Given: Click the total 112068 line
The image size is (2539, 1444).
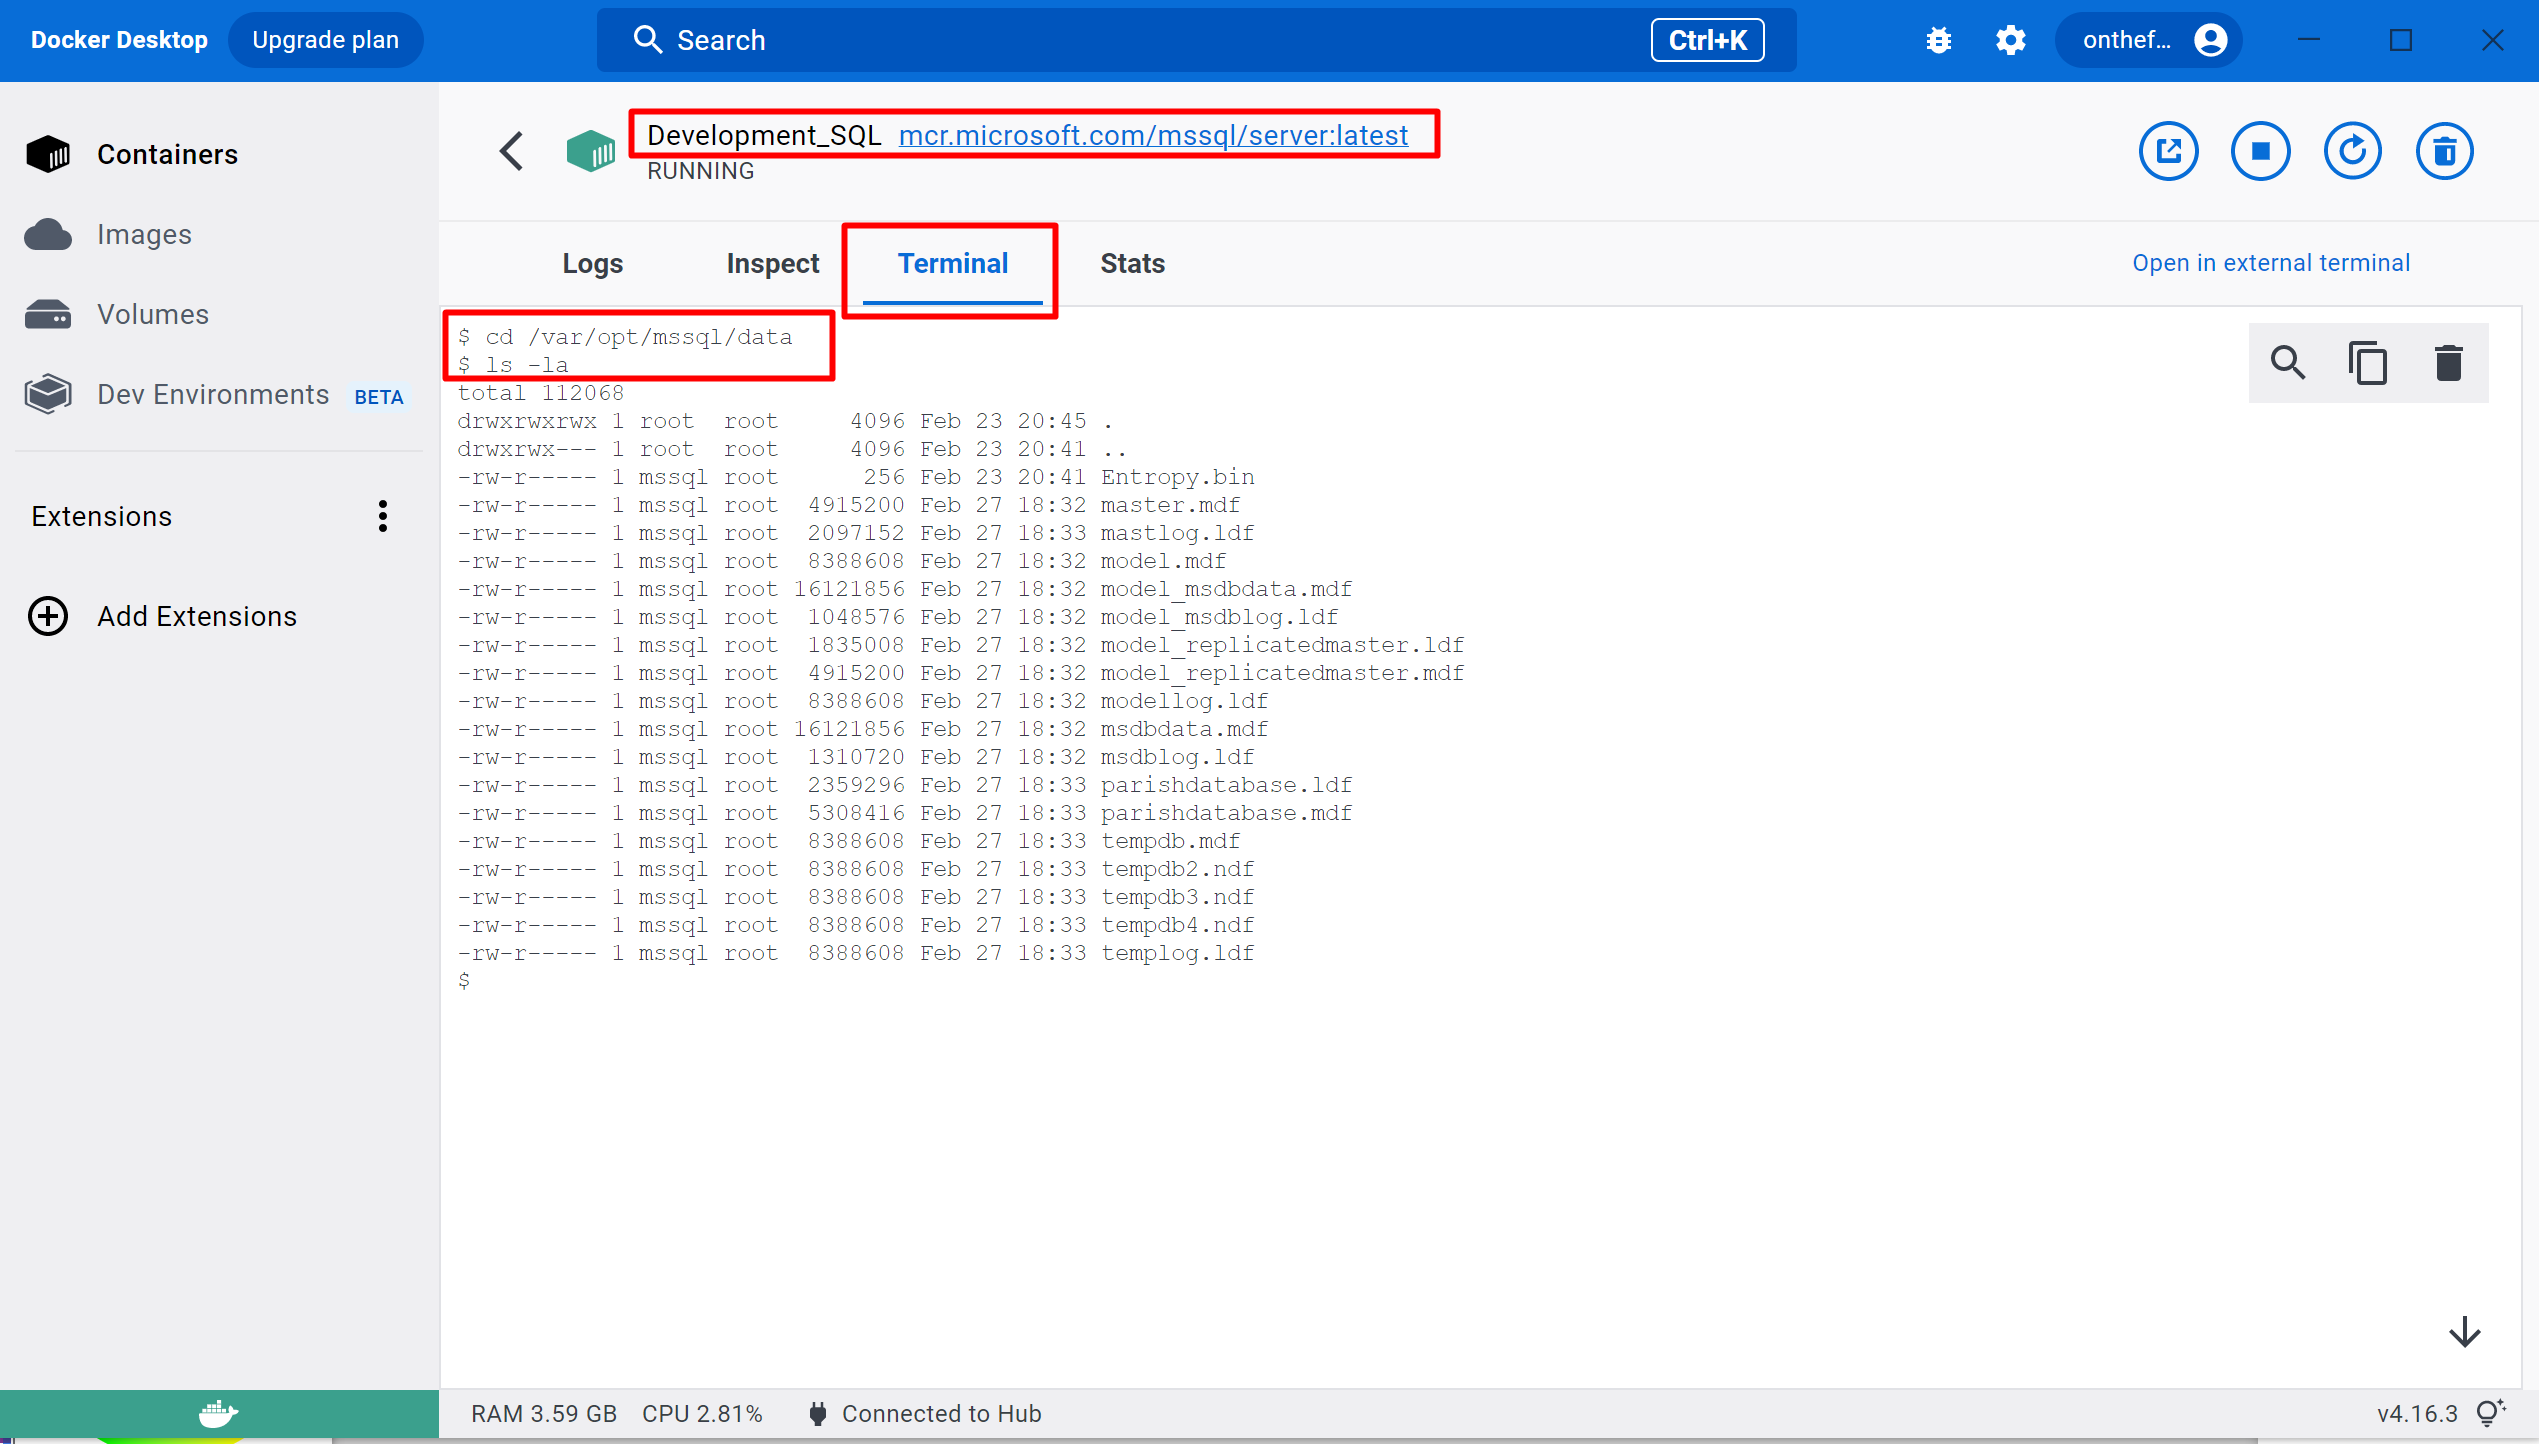Looking at the screenshot, I should click(x=540, y=393).
